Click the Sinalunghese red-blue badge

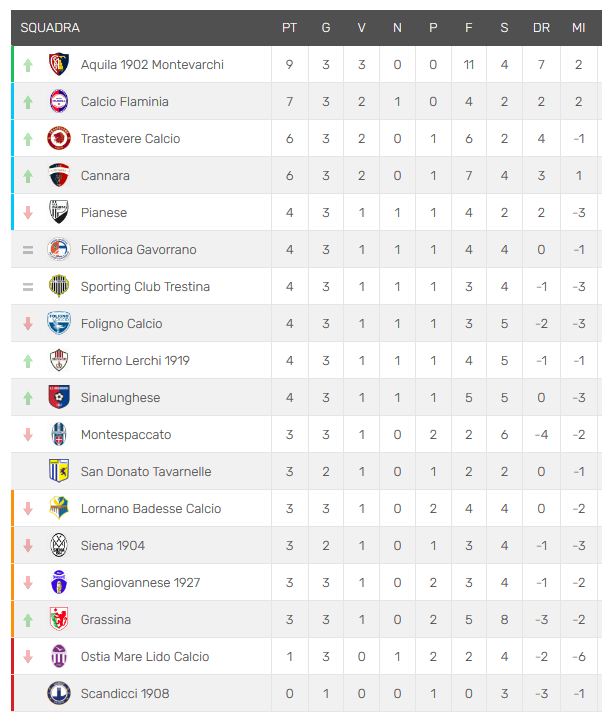pyautogui.click(x=59, y=397)
